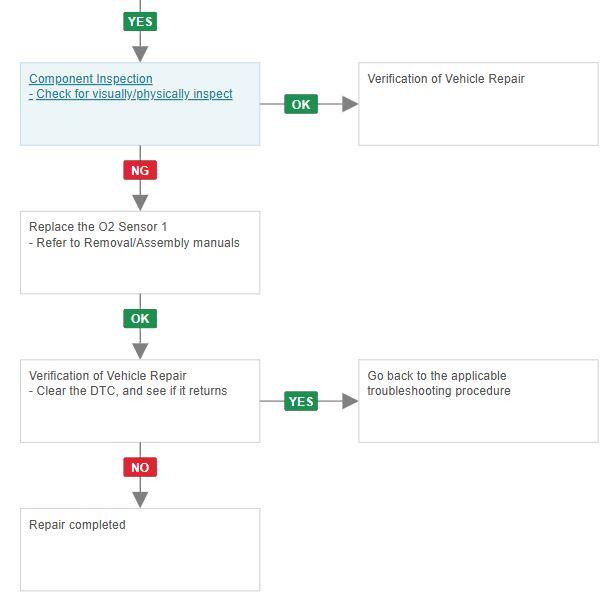Viewport: 607px width, 598px height.
Task: Click the green YES badge at the top
Action: click(140, 21)
